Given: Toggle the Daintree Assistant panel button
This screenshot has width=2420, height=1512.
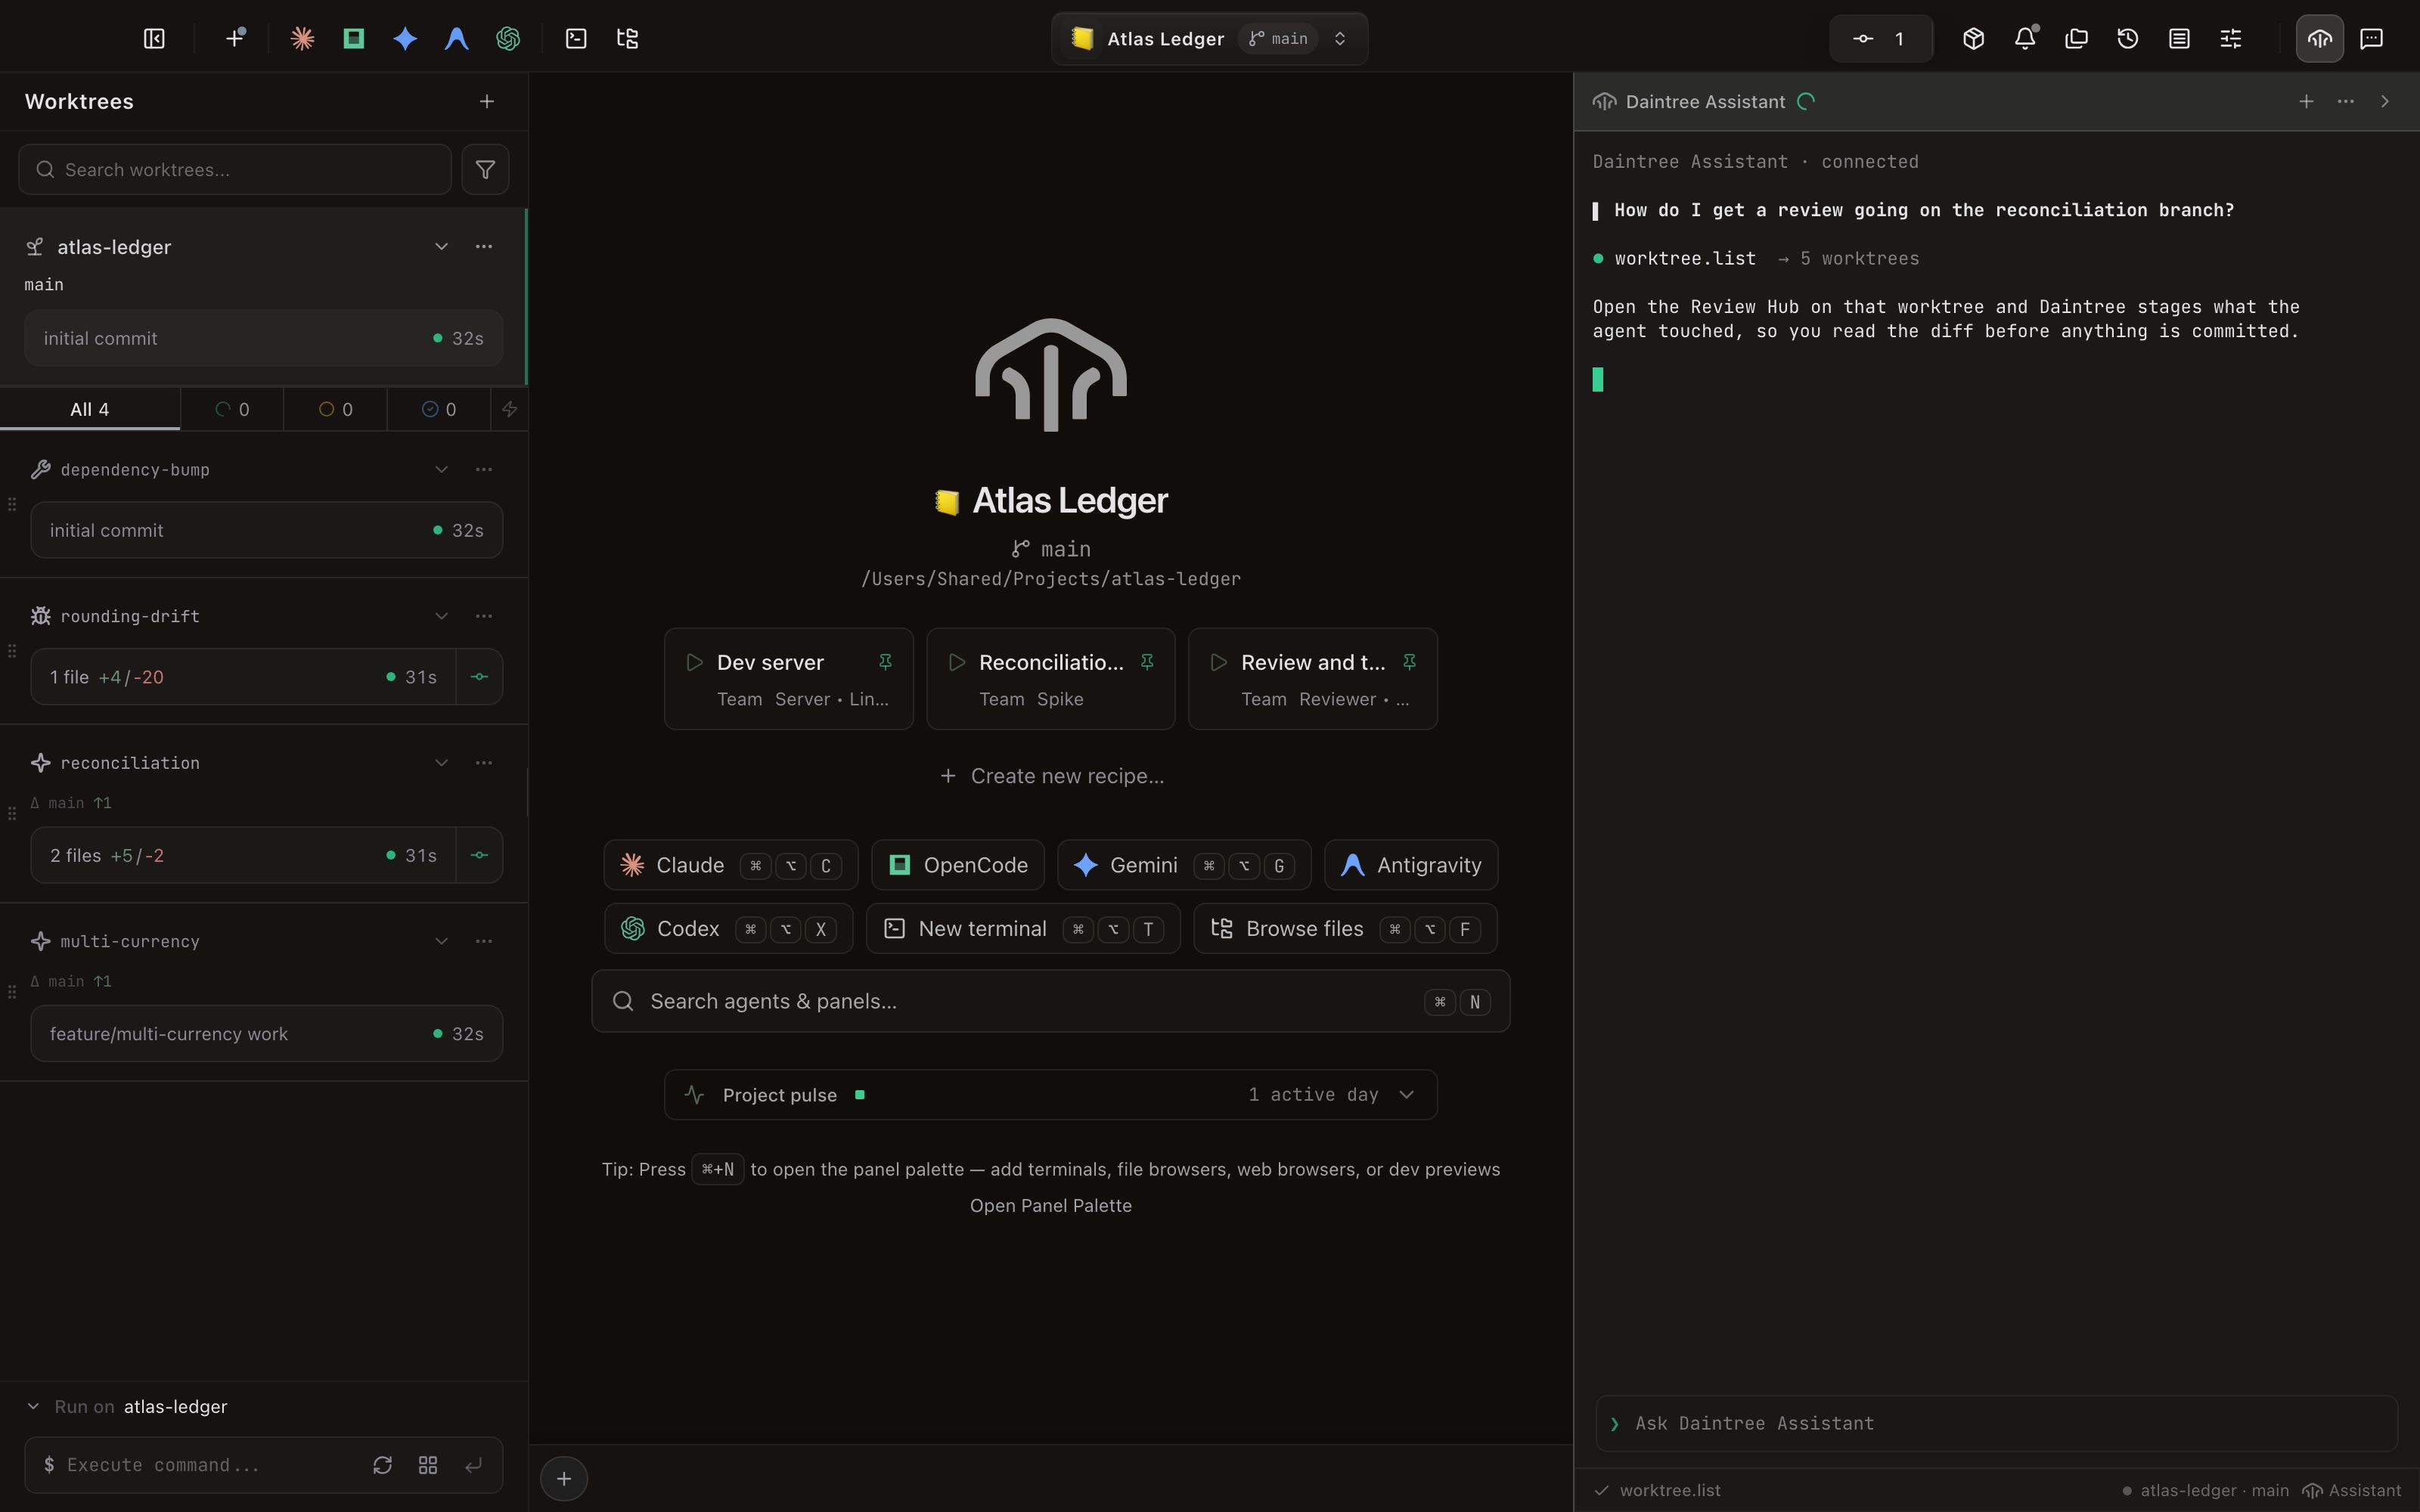Looking at the screenshot, I should tap(2320, 39).
